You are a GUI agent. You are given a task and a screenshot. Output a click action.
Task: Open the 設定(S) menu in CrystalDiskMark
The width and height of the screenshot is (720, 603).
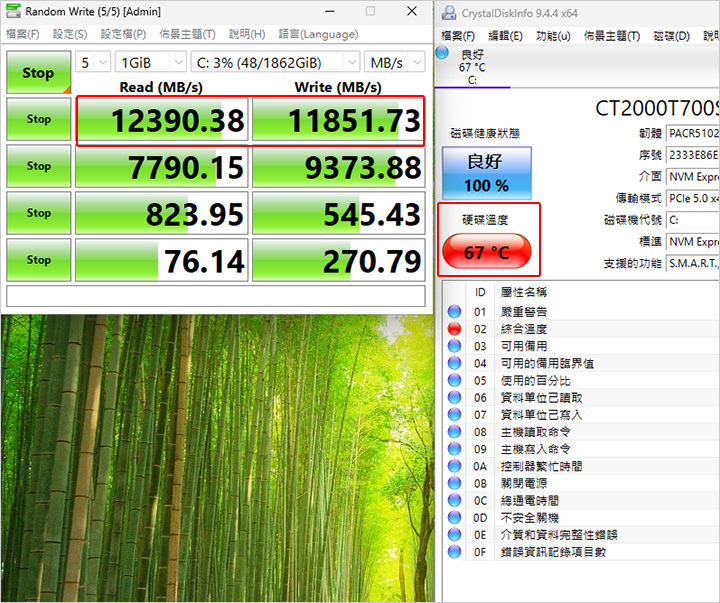[x=70, y=34]
